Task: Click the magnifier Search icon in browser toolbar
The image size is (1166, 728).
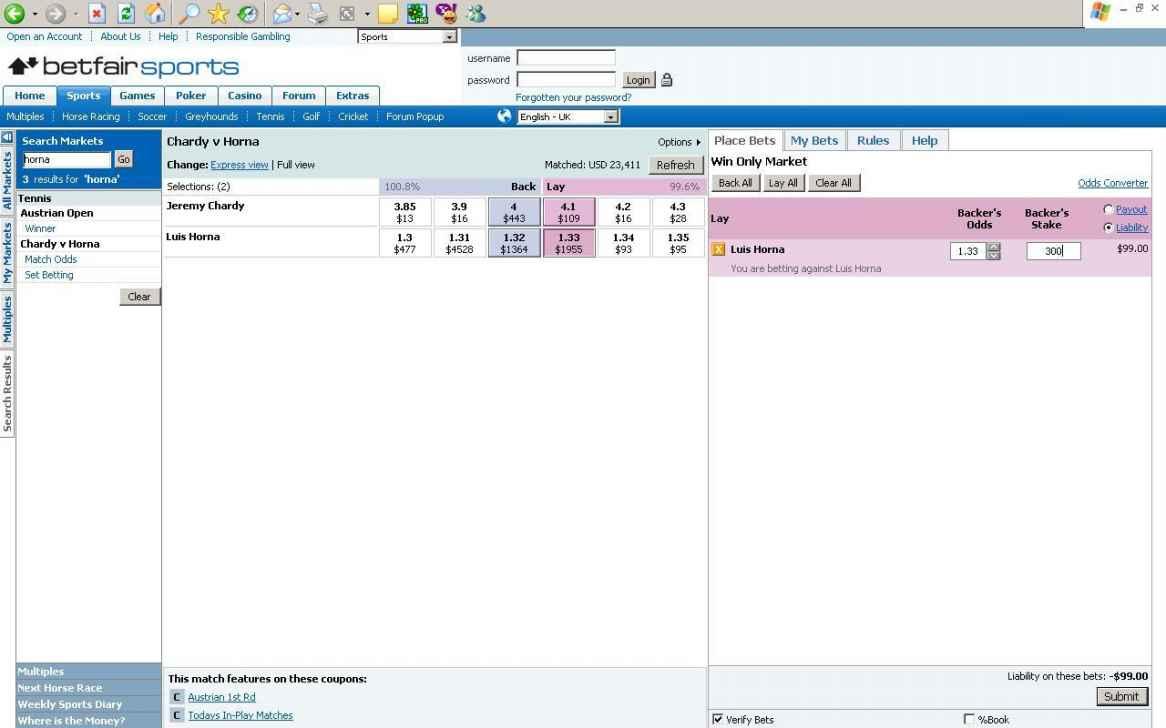Action: [x=188, y=13]
